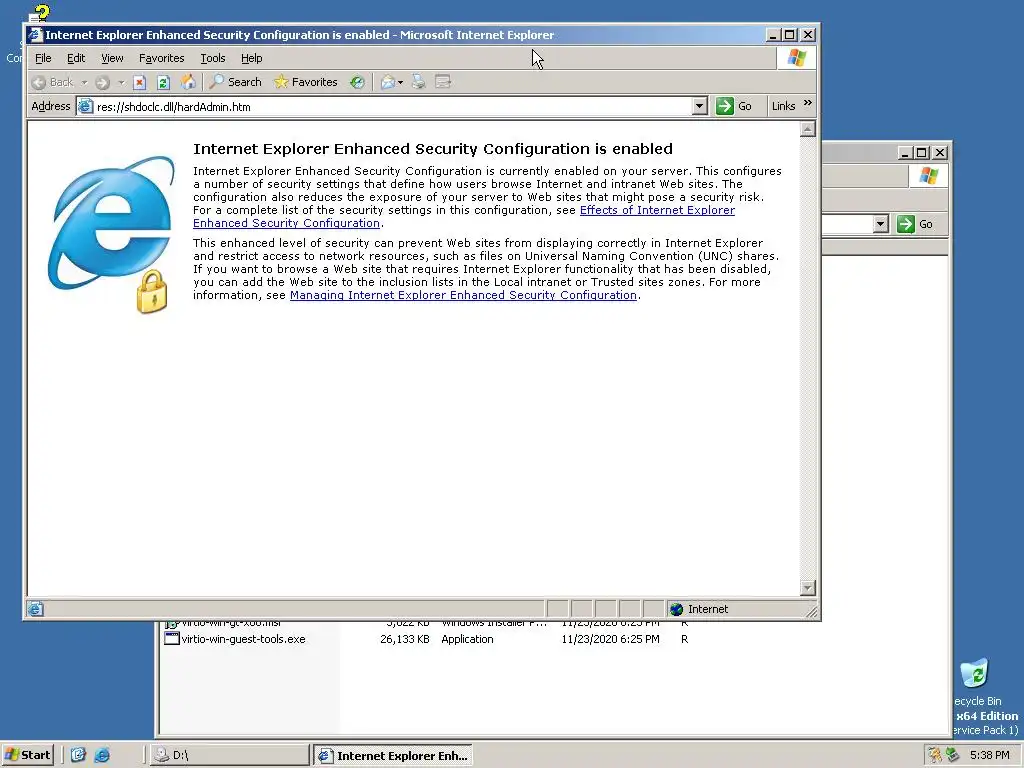This screenshot has width=1024, height=768.
Task: Open the Start menu
Action: point(27,755)
